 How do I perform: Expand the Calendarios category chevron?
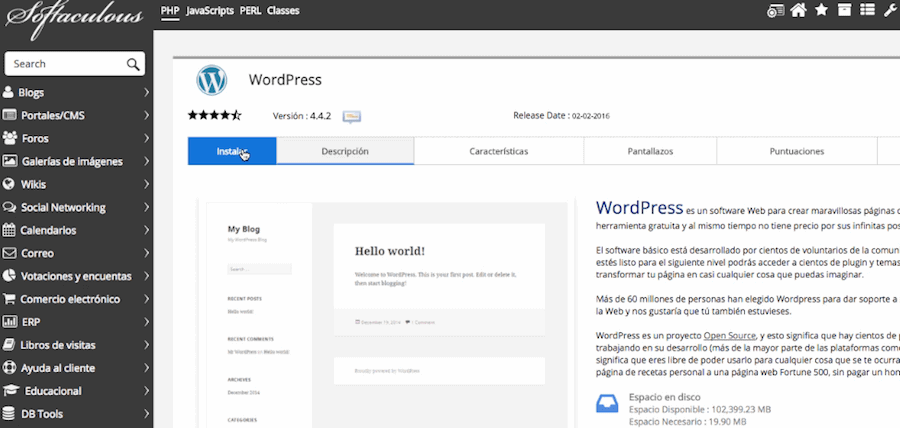click(x=147, y=230)
